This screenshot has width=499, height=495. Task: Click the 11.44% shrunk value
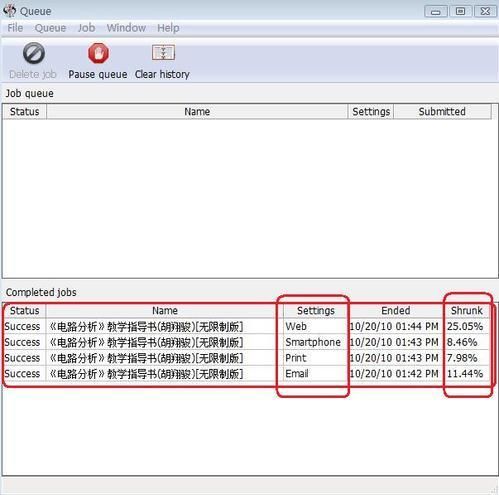click(465, 374)
